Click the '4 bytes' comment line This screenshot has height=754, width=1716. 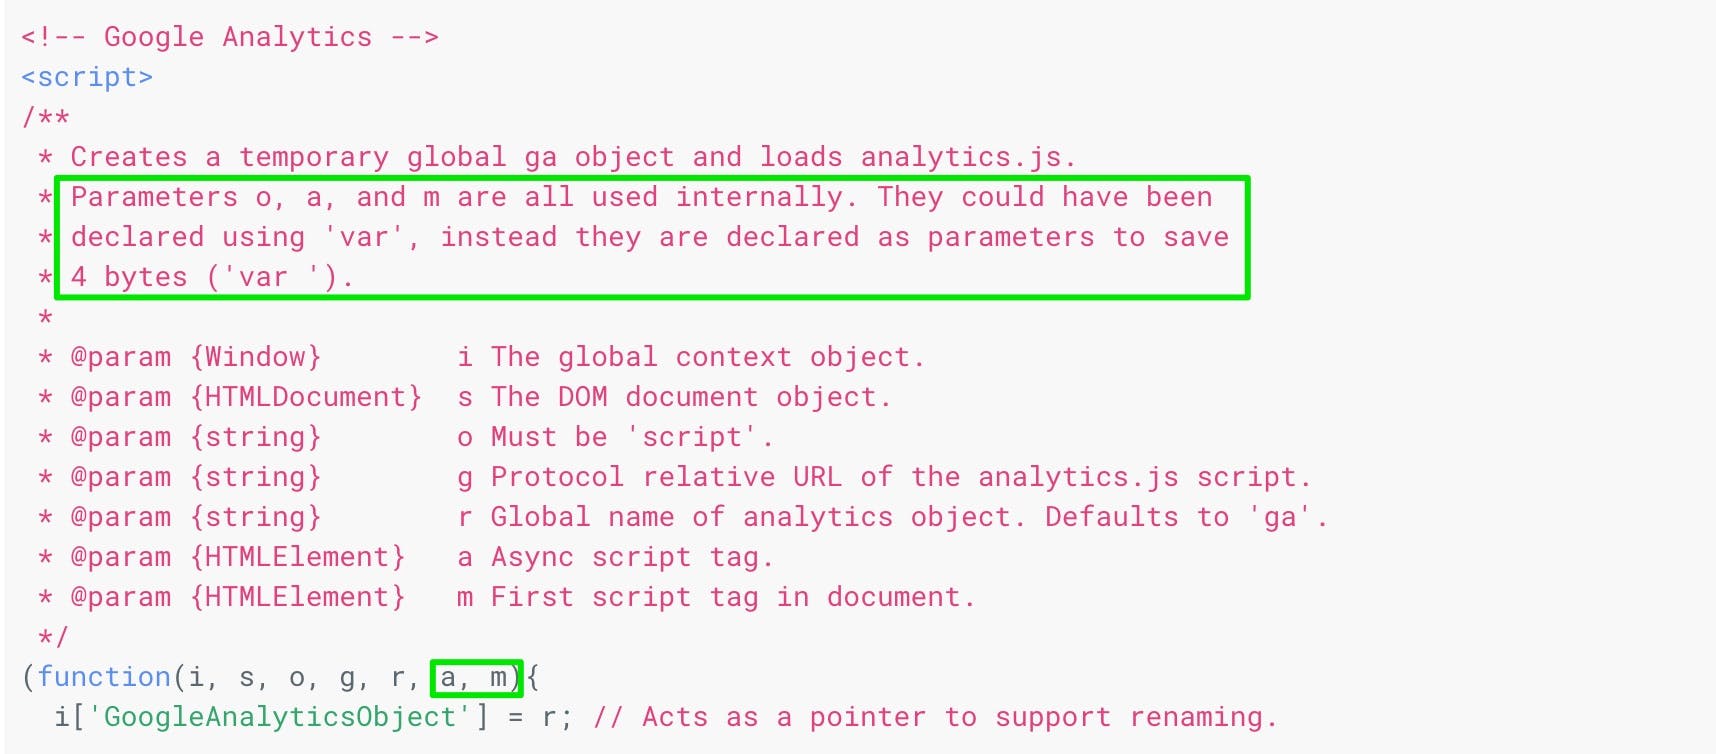212,277
